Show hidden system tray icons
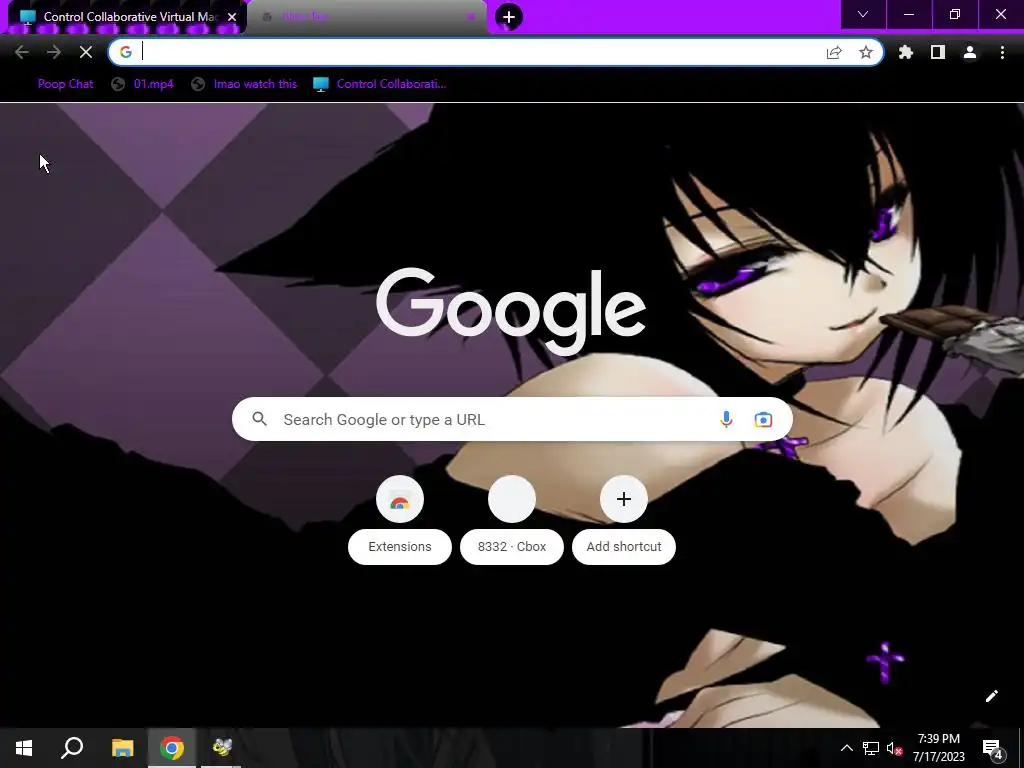The width and height of the screenshot is (1024, 768). tap(846, 748)
